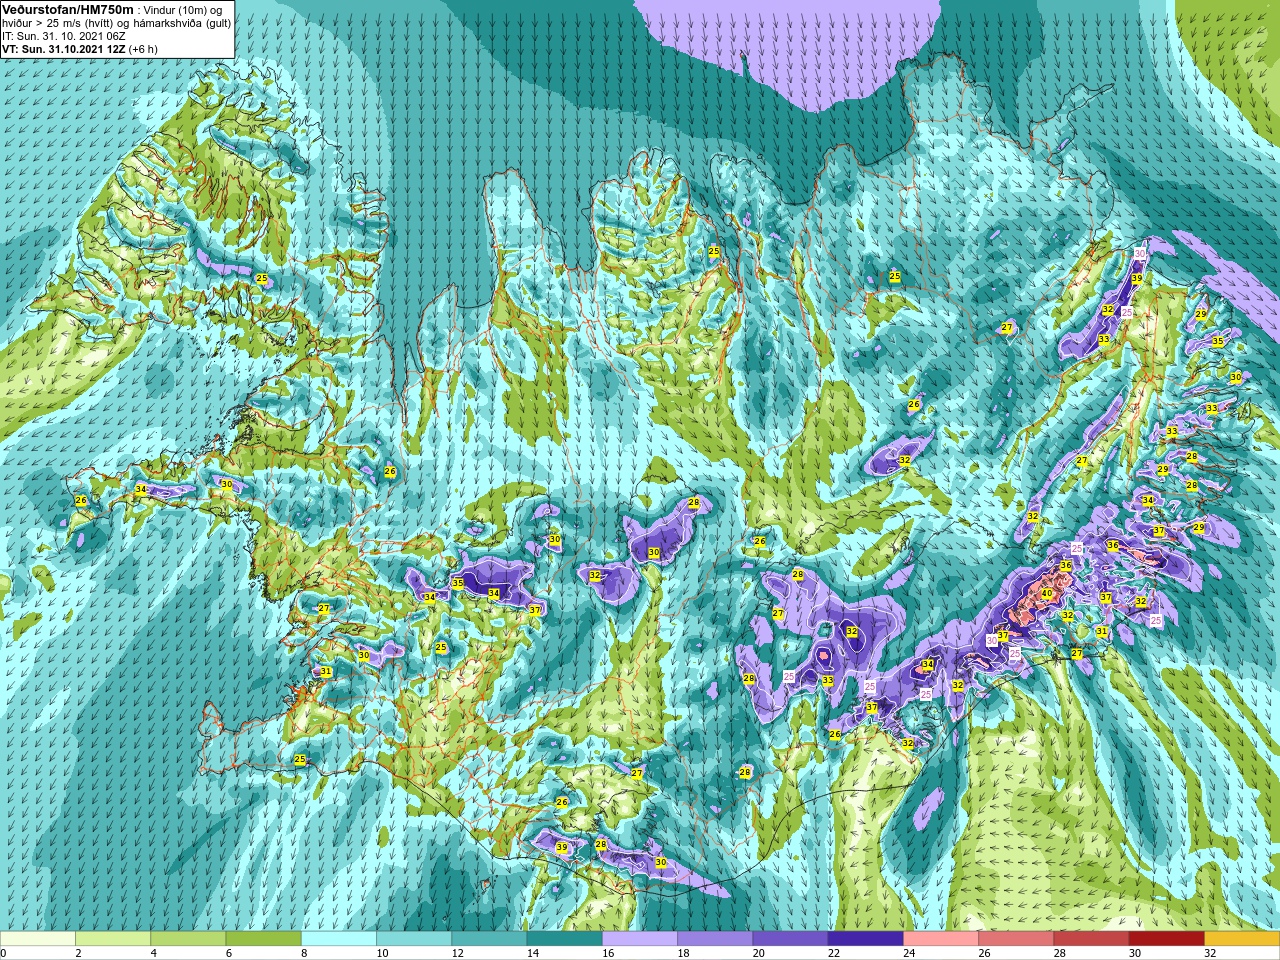Pick the 12–14 teal legend swatch
1280x960 pixels.
coord(489,939)
